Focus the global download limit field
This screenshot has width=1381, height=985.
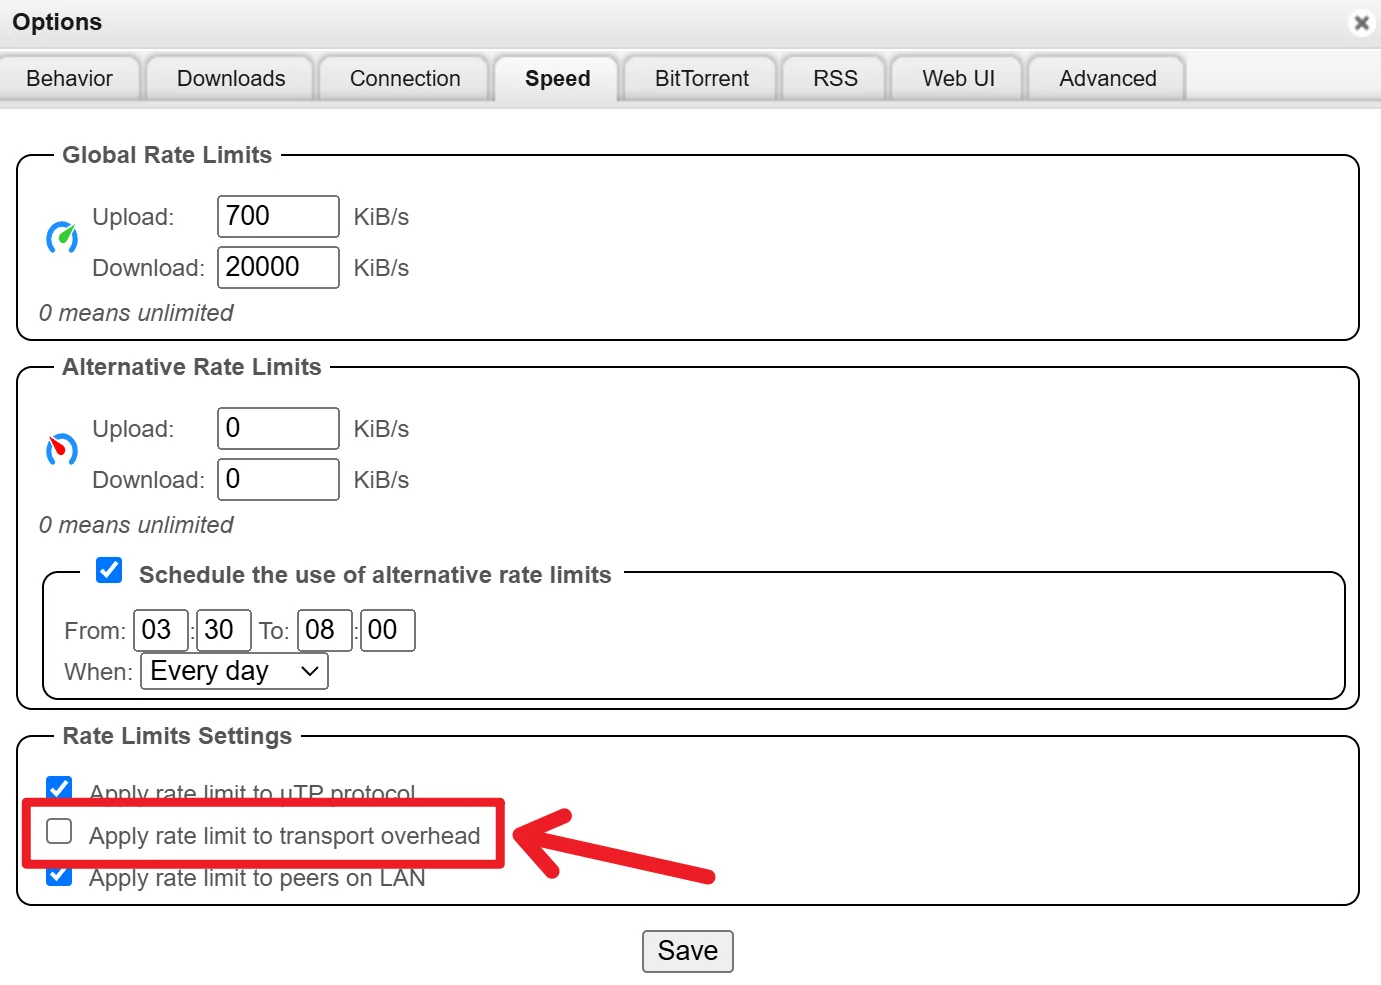[x=278, y=267]
